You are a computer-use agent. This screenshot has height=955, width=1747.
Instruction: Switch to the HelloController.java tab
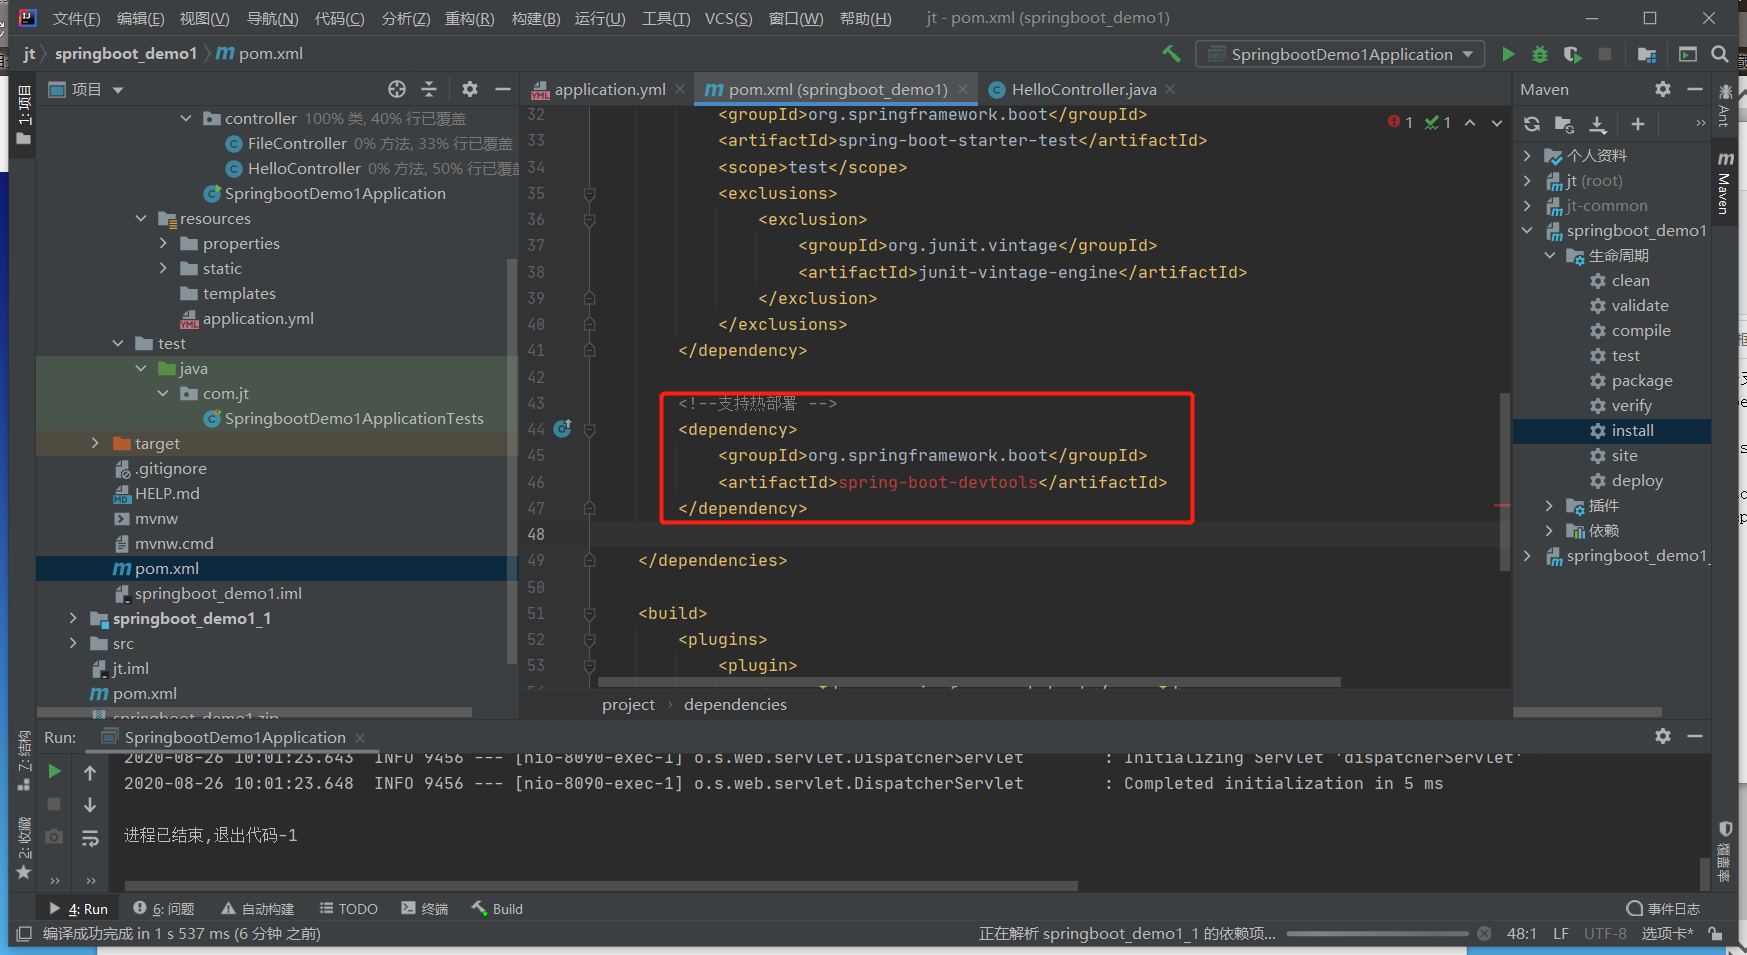(1084, 89)
